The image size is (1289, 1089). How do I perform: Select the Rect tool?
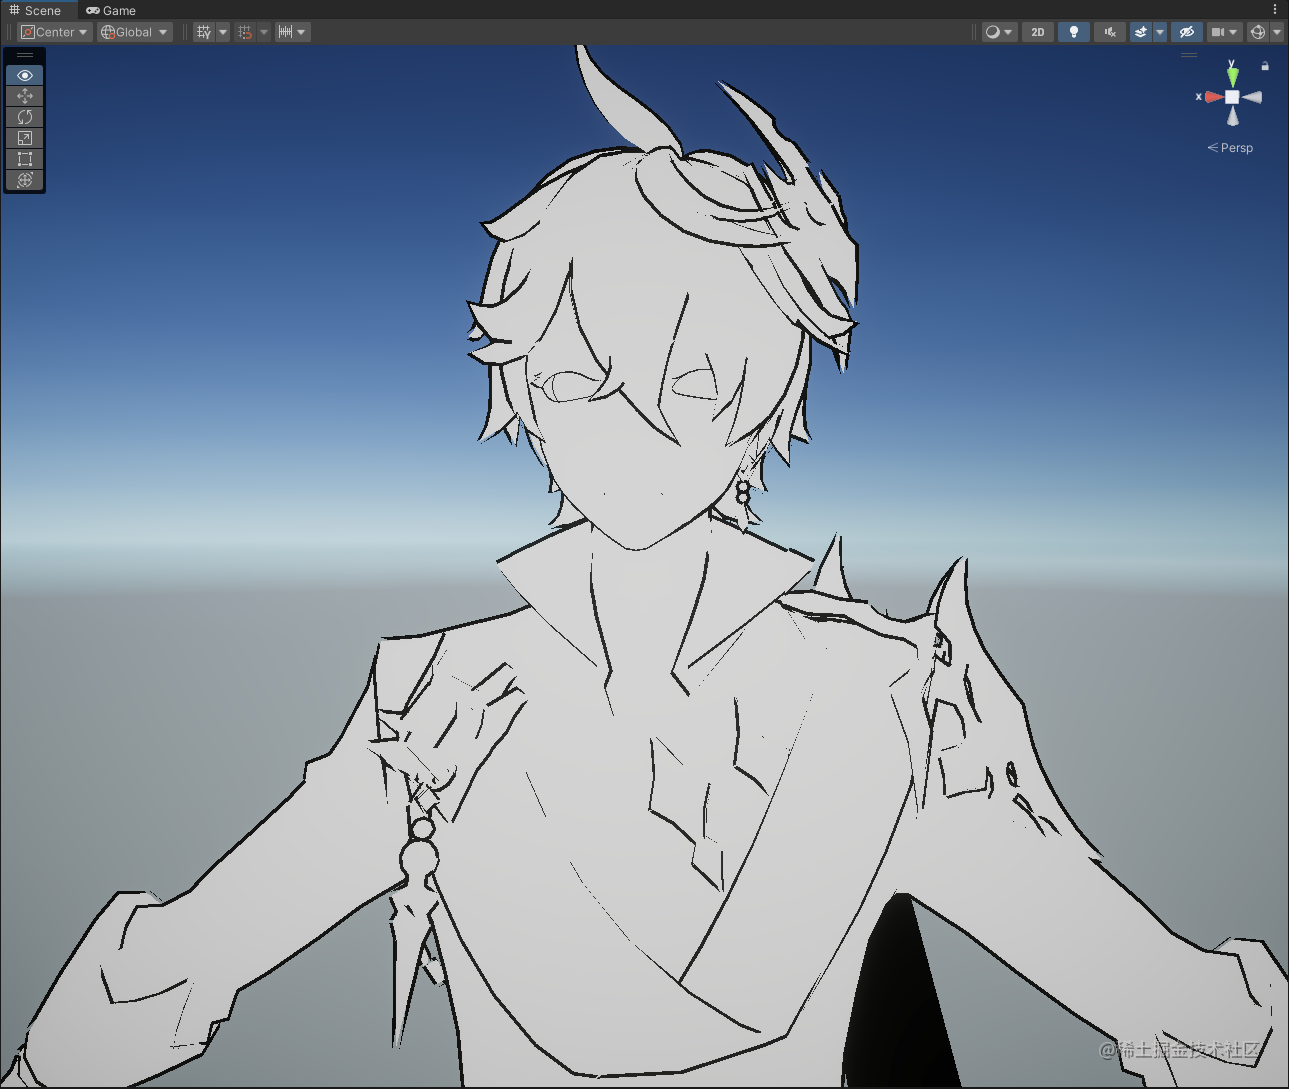point(25,159)
